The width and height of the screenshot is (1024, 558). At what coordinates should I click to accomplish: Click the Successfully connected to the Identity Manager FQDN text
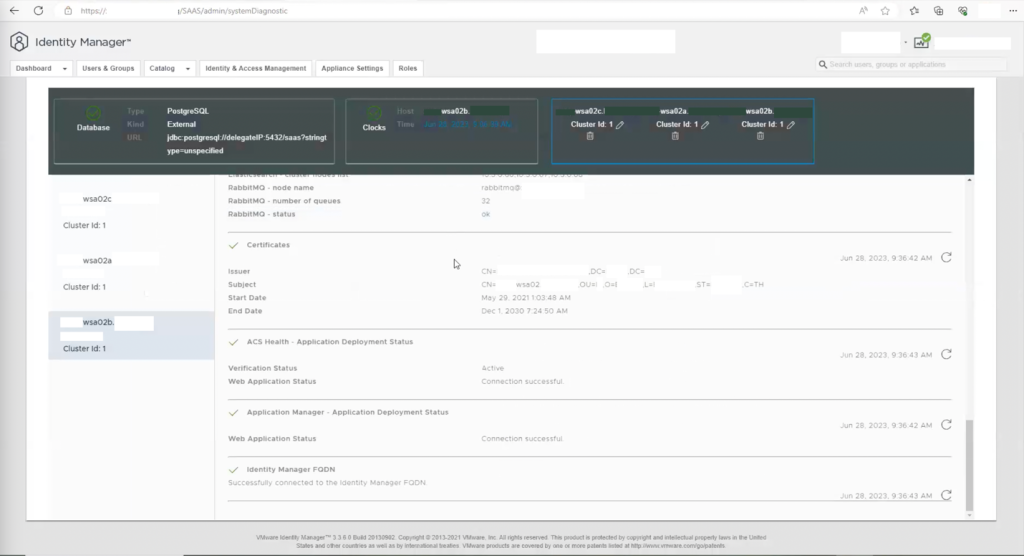tap(327, 482)
